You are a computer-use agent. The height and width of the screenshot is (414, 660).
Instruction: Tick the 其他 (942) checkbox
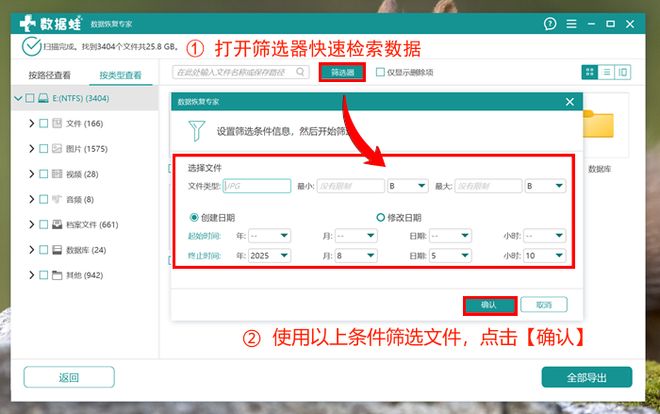tap(43, 275)
